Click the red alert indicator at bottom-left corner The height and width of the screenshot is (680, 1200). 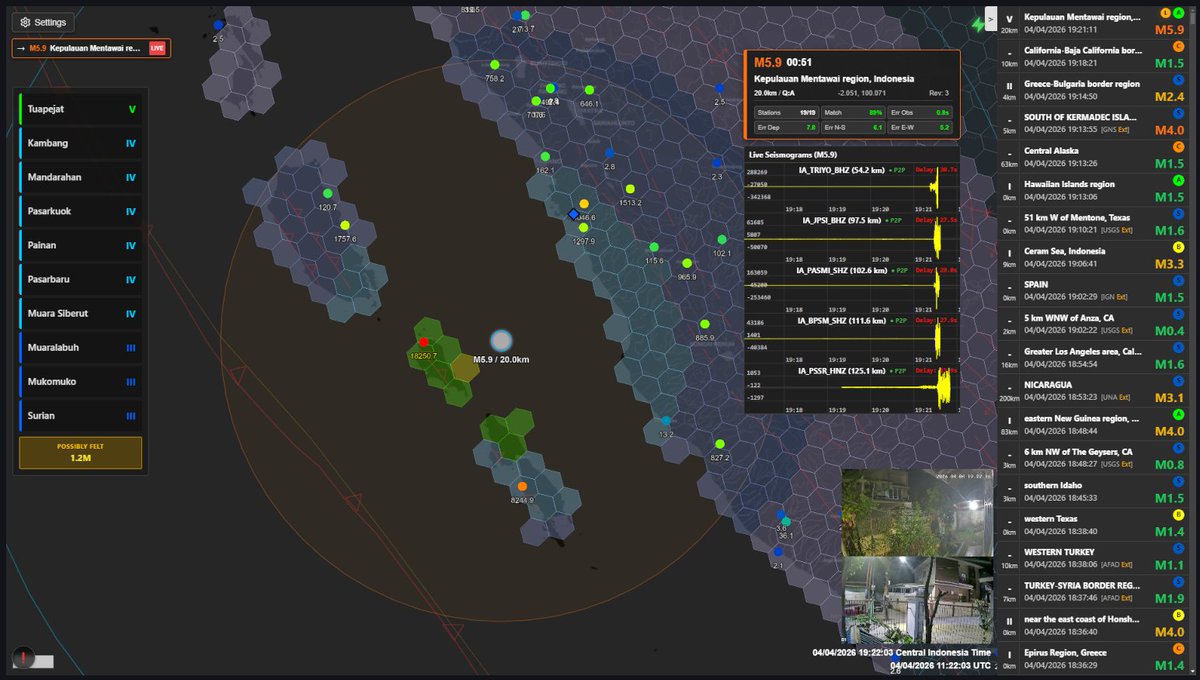coord(25,658)
